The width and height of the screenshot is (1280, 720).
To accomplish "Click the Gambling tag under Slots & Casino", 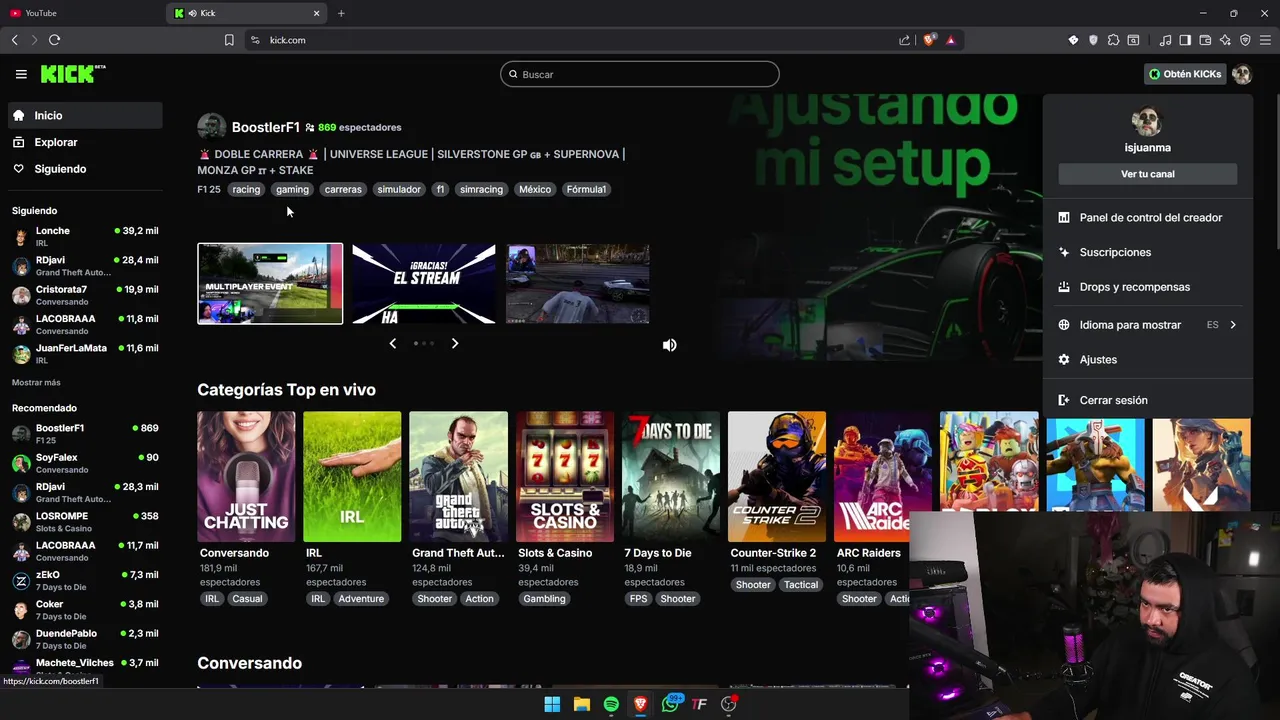I will (545, 599).
